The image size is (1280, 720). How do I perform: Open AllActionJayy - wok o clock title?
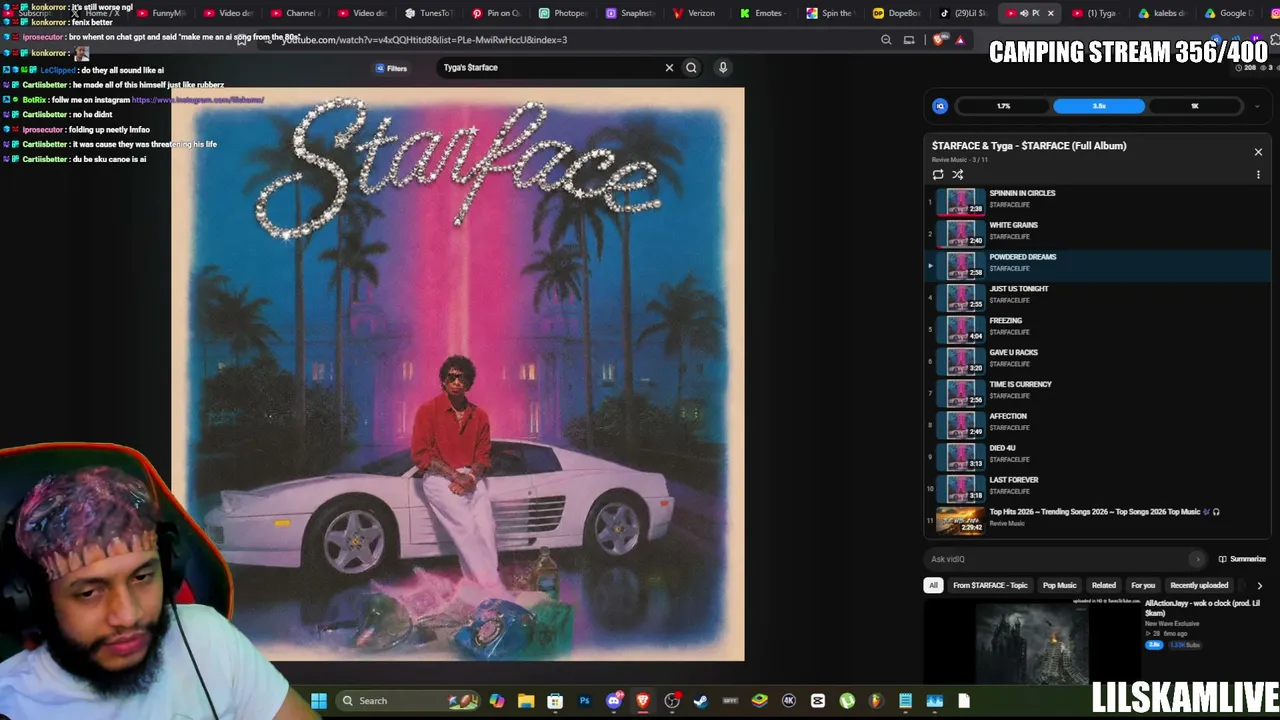tap(1202, 608)
